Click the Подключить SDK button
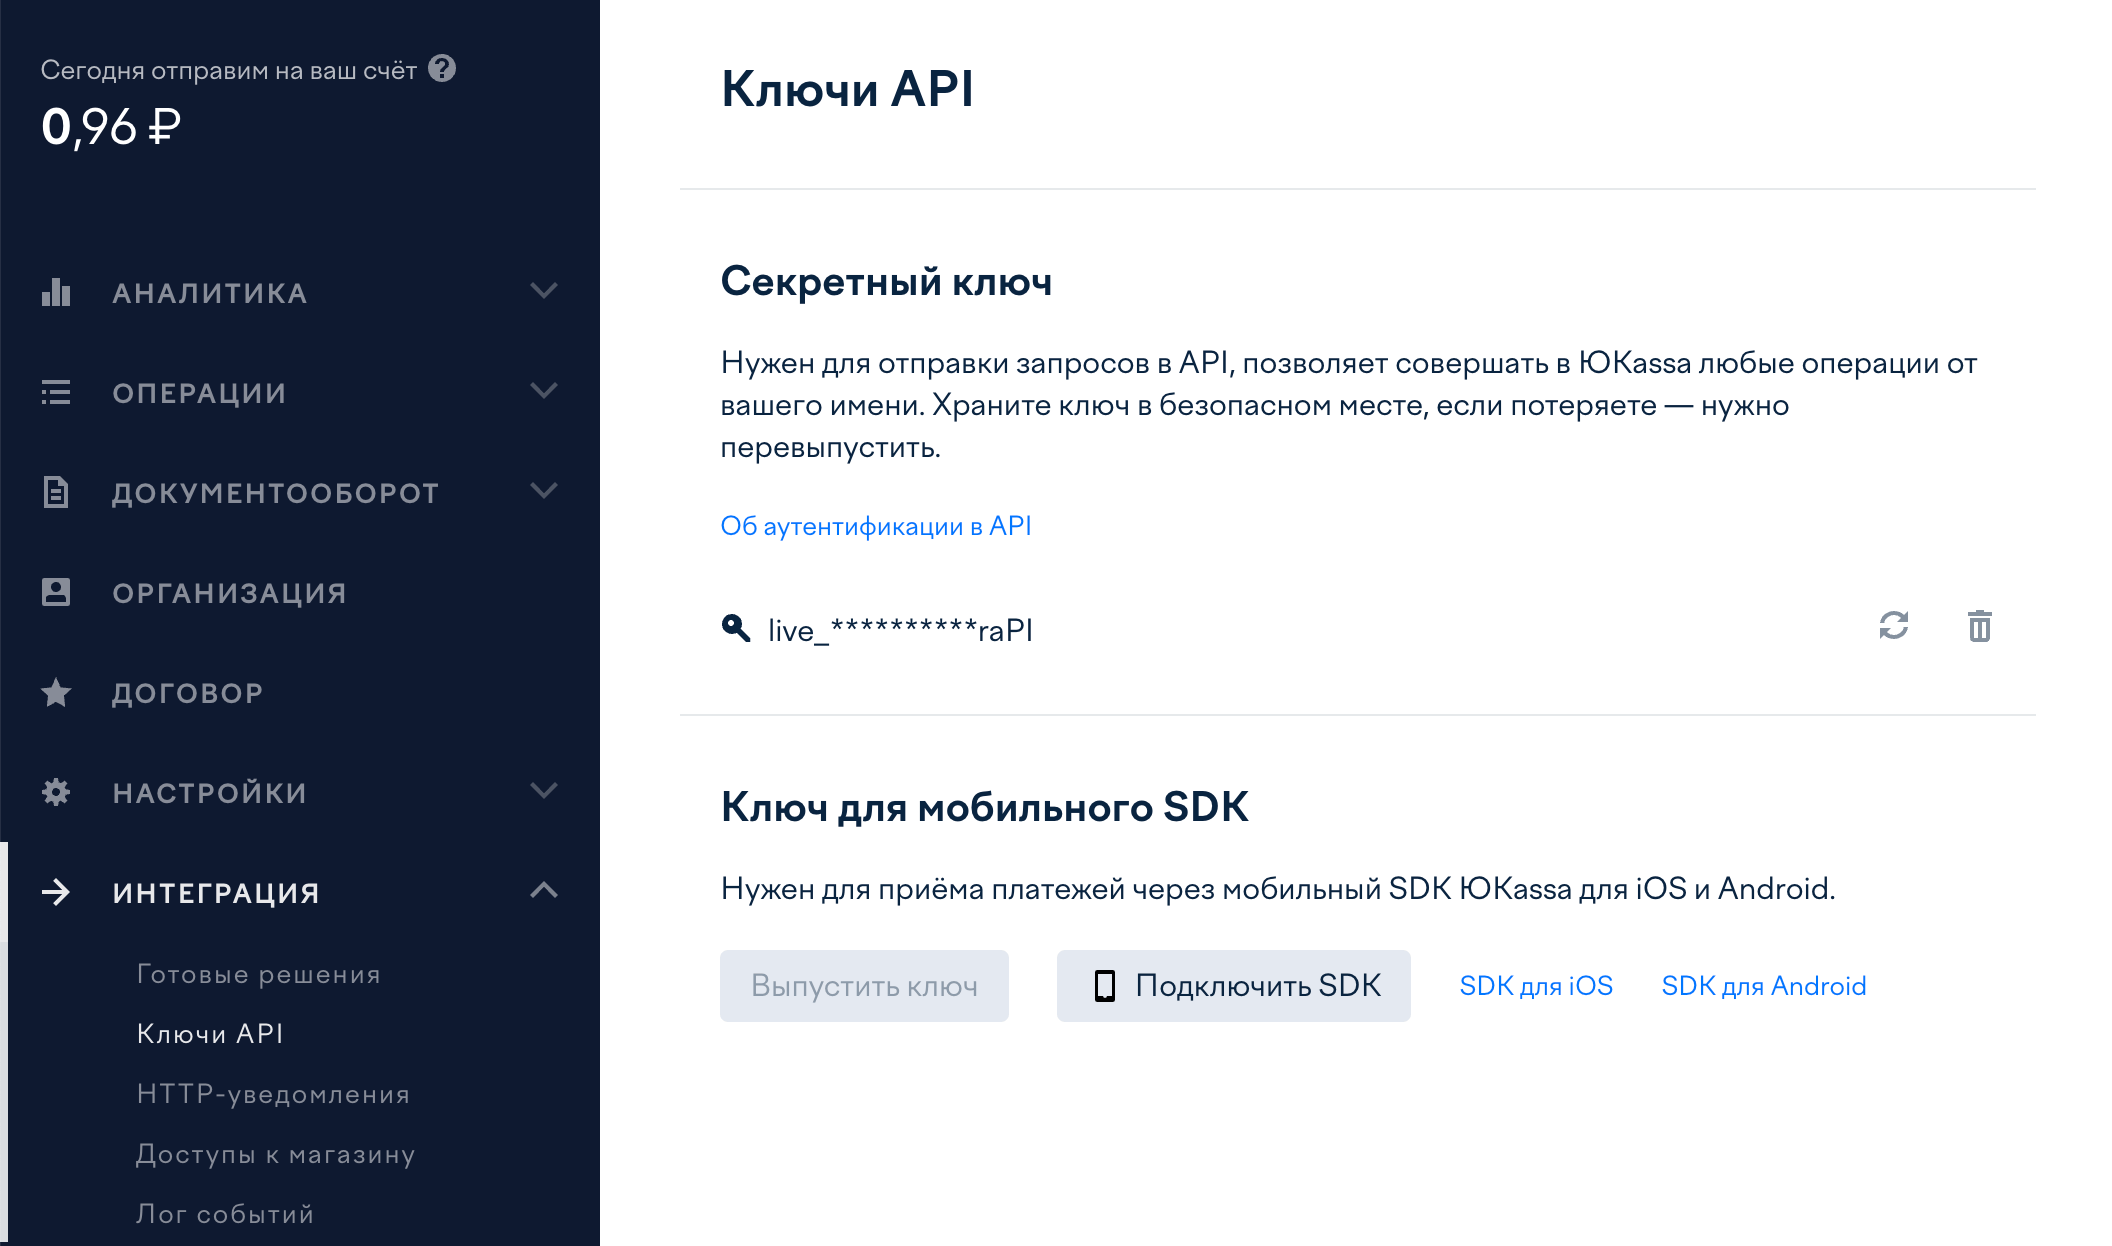The width and height of the screenshot is (2112, 1246). click(1233, 985)
